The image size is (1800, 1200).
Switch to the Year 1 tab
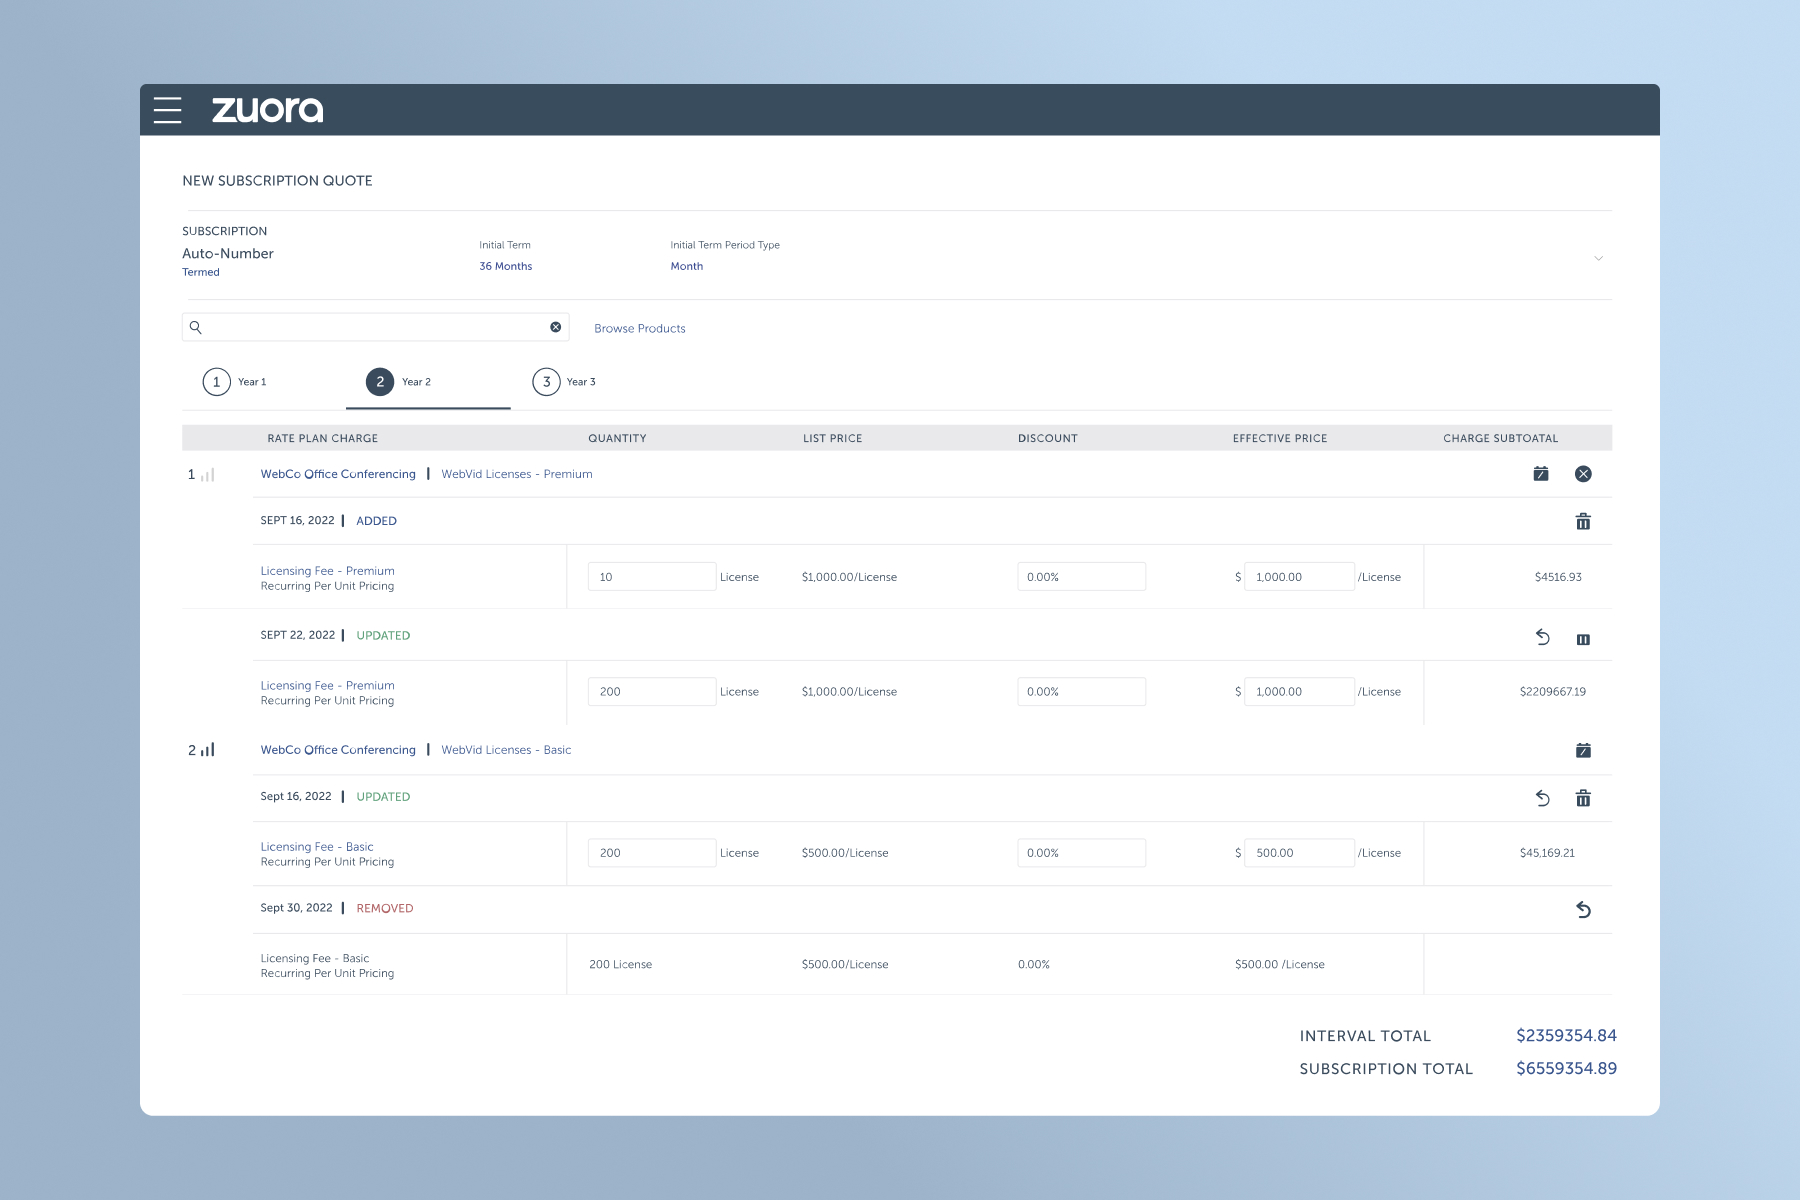coord(236,382)
